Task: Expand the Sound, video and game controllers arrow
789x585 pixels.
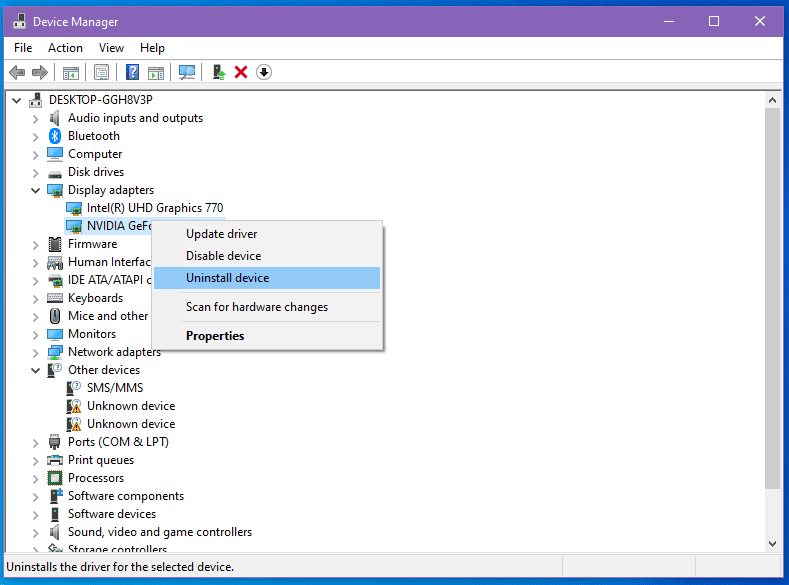Action: click(x=35, y=533)
